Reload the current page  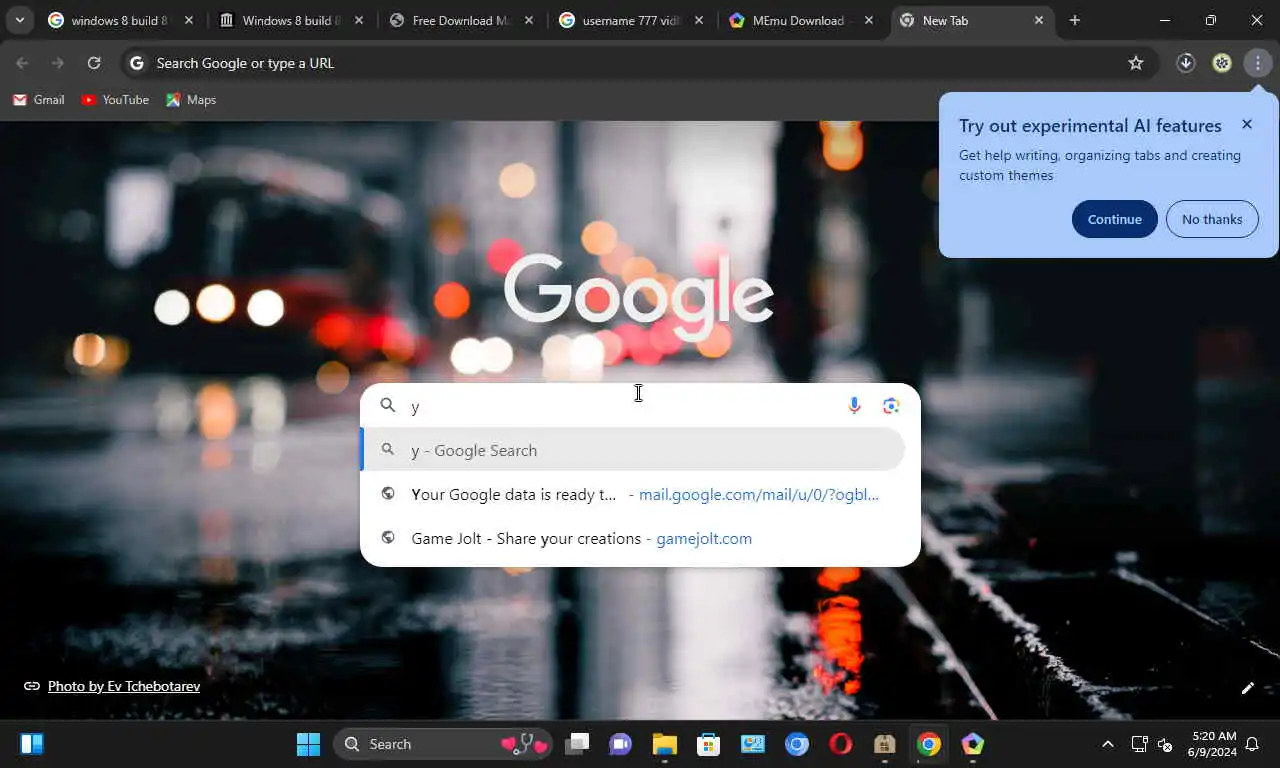(94, 63)
